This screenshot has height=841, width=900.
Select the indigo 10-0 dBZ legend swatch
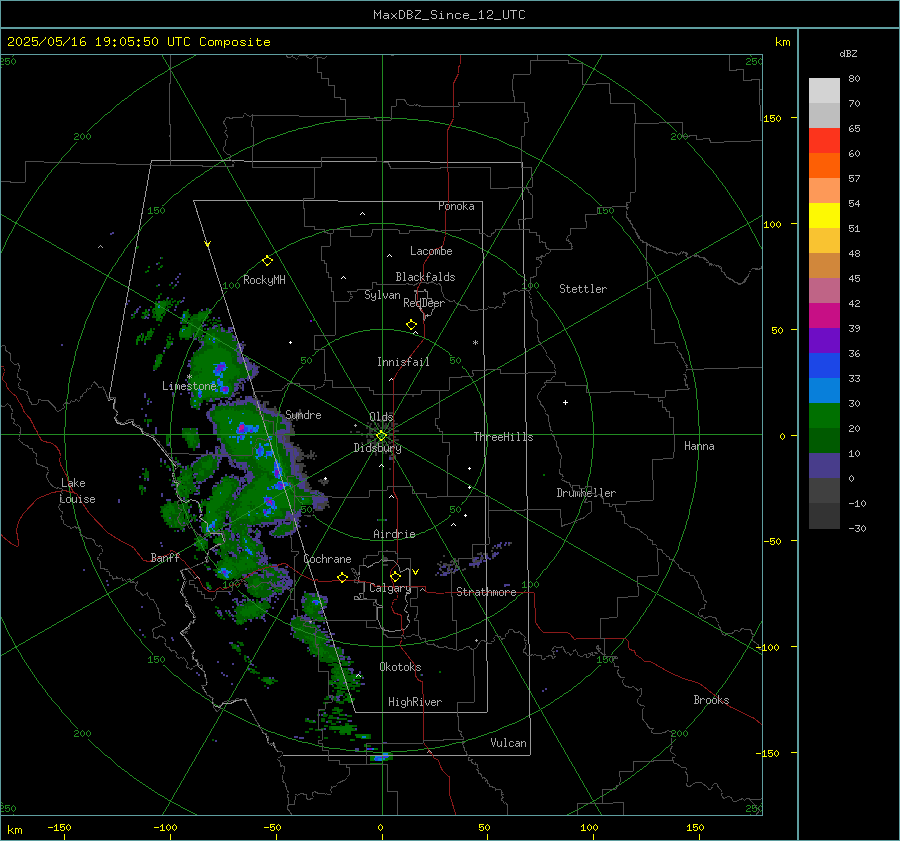point(824,466)
